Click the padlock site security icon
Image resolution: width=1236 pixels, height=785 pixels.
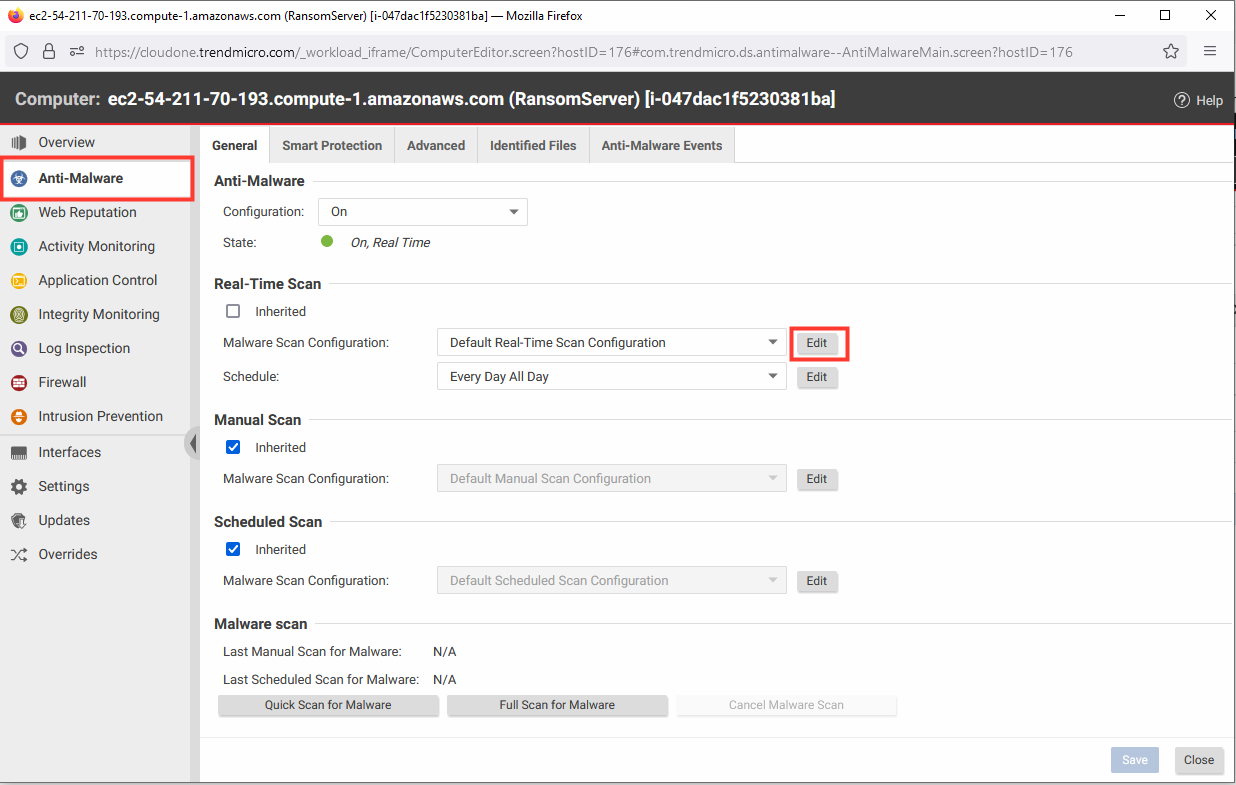pyautogui.click(x=48, y=52)
